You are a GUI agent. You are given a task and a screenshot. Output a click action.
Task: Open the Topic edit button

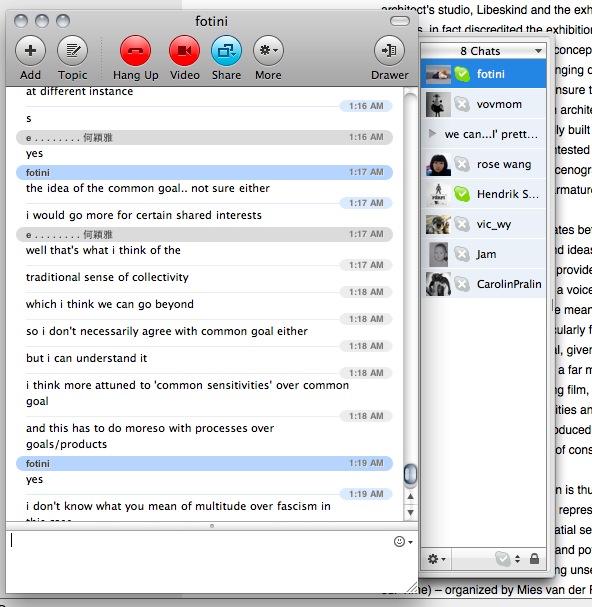click(72, 51)
